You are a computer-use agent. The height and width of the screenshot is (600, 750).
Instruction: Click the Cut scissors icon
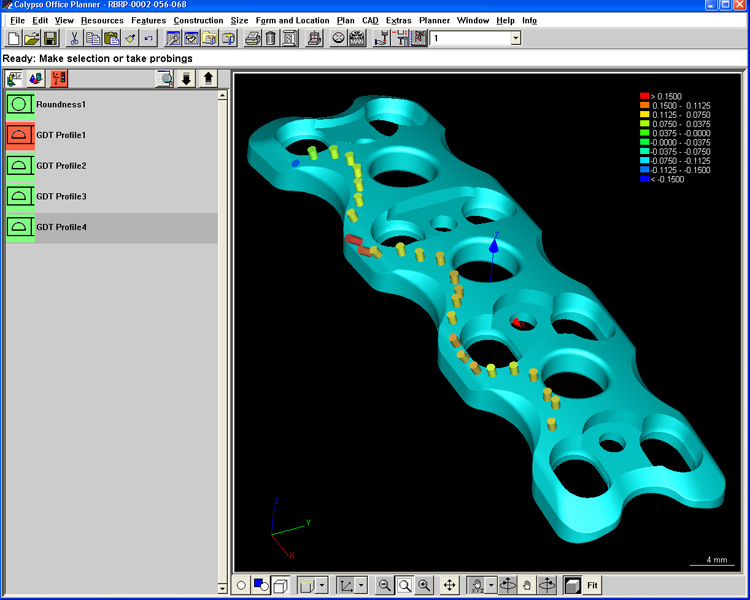[x=74, y=38]
